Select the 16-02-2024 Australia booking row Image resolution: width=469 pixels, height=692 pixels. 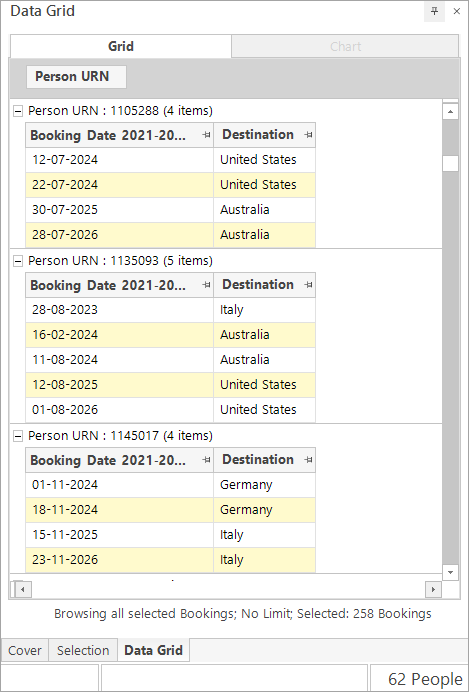[170, 335]
